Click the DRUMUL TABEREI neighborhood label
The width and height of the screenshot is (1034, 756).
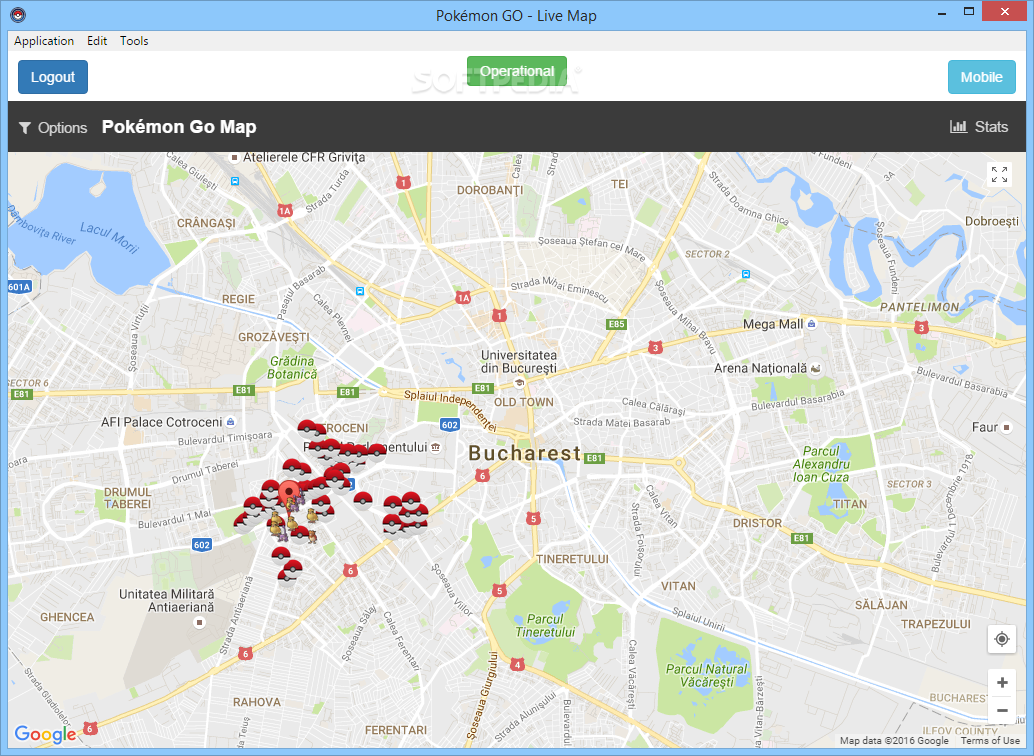[127, 498]
